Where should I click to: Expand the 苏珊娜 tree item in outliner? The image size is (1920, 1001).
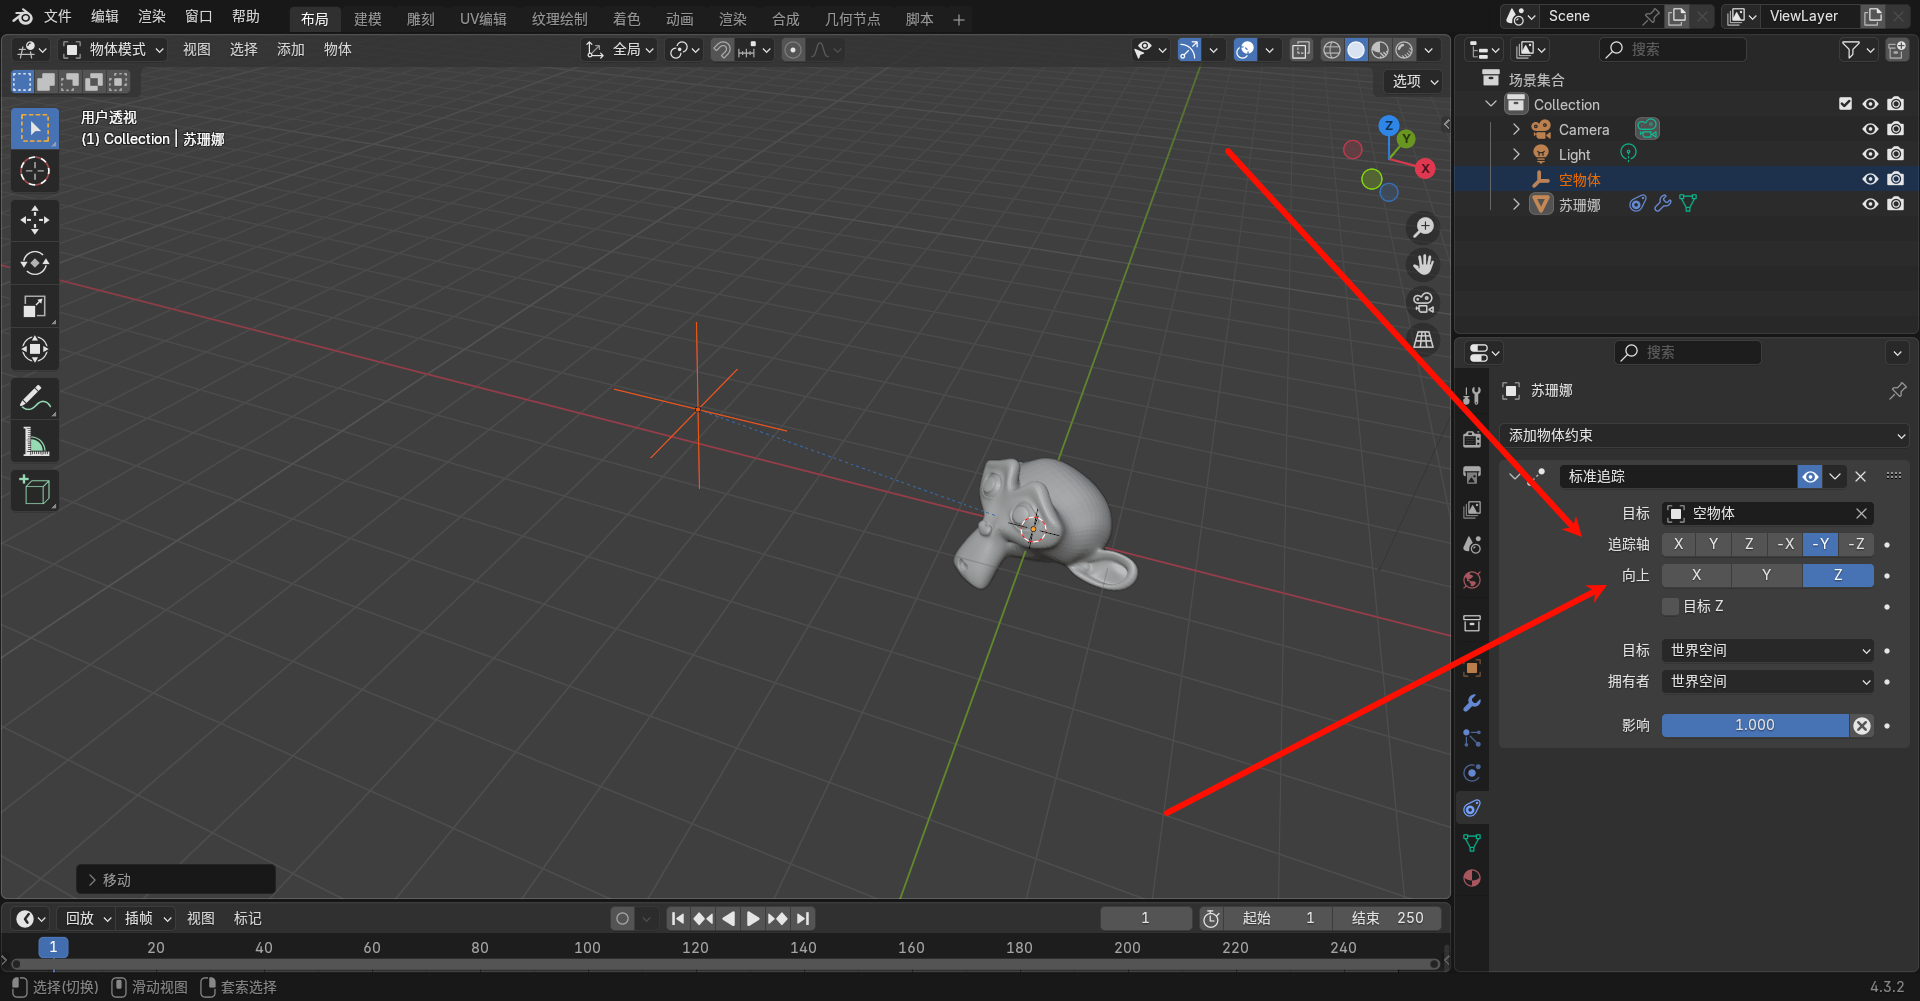[1516, 204]
